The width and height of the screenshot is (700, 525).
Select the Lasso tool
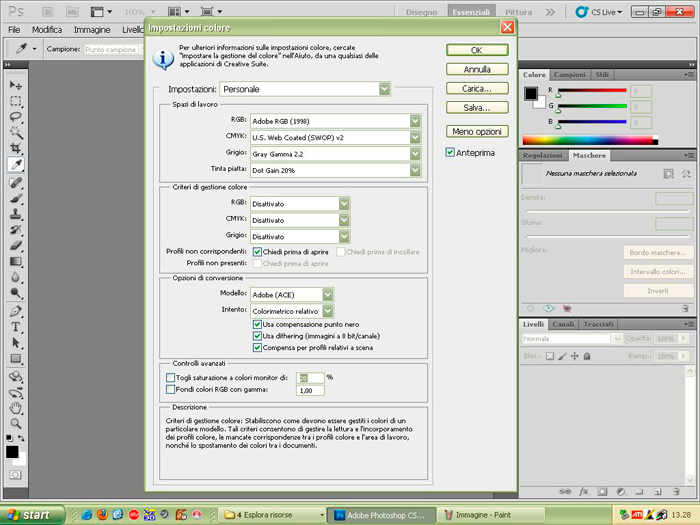point(16,116)
